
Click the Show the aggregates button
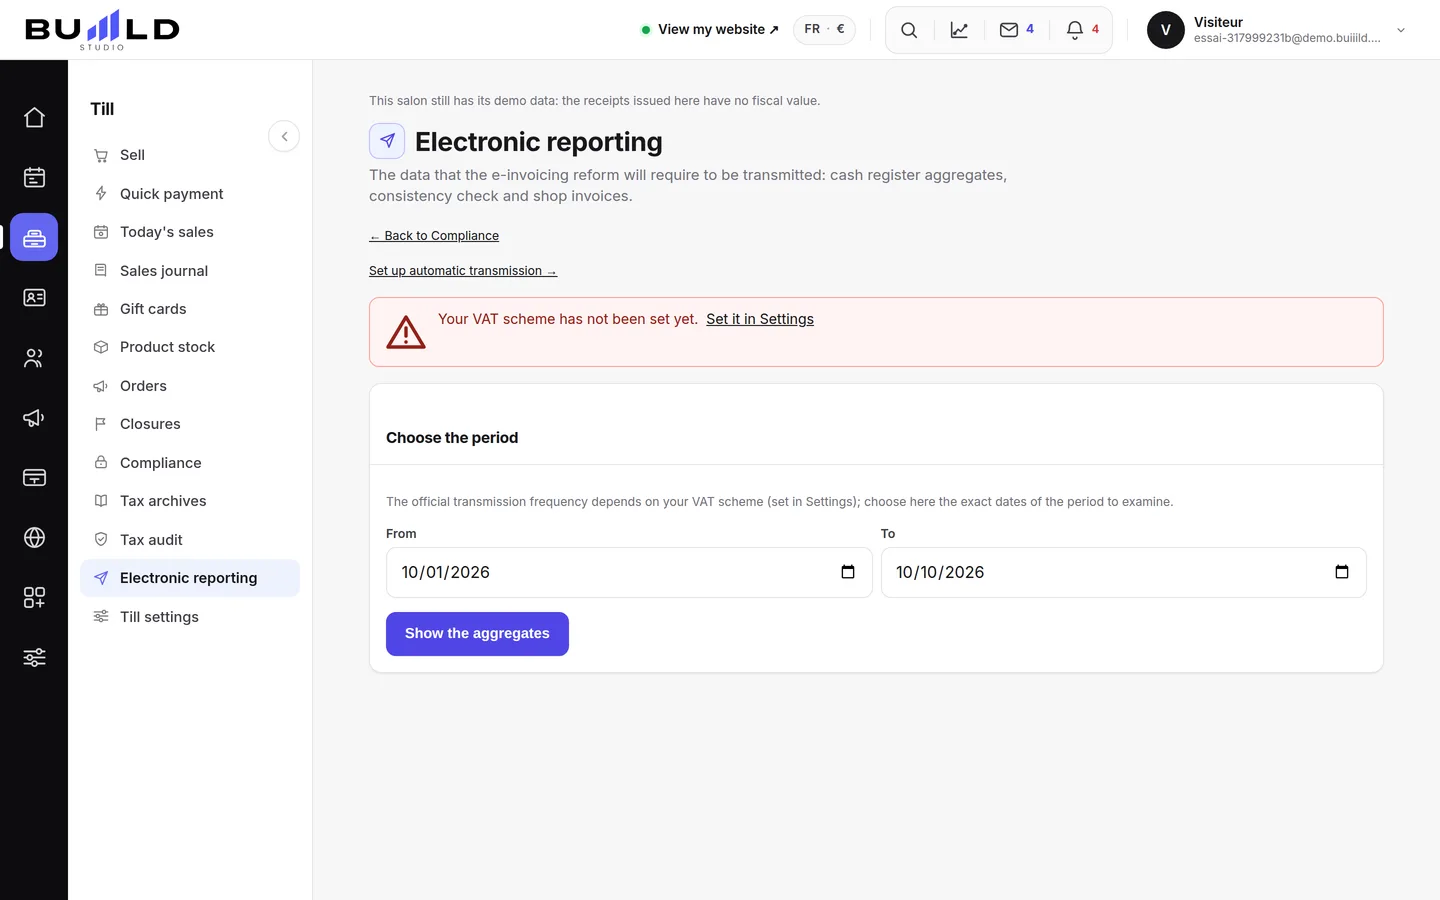(x=477, y=634)
